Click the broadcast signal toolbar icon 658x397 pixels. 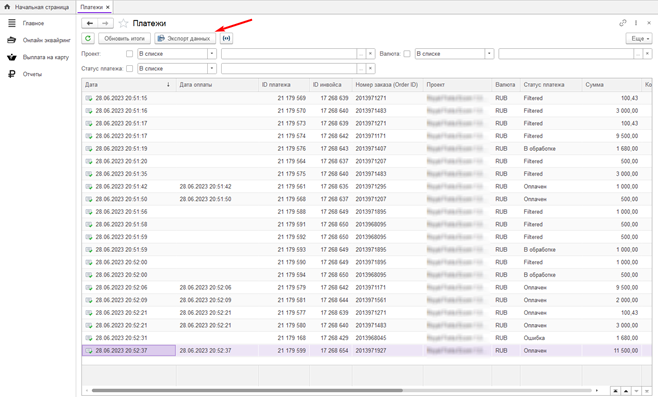tap(226, 38)
